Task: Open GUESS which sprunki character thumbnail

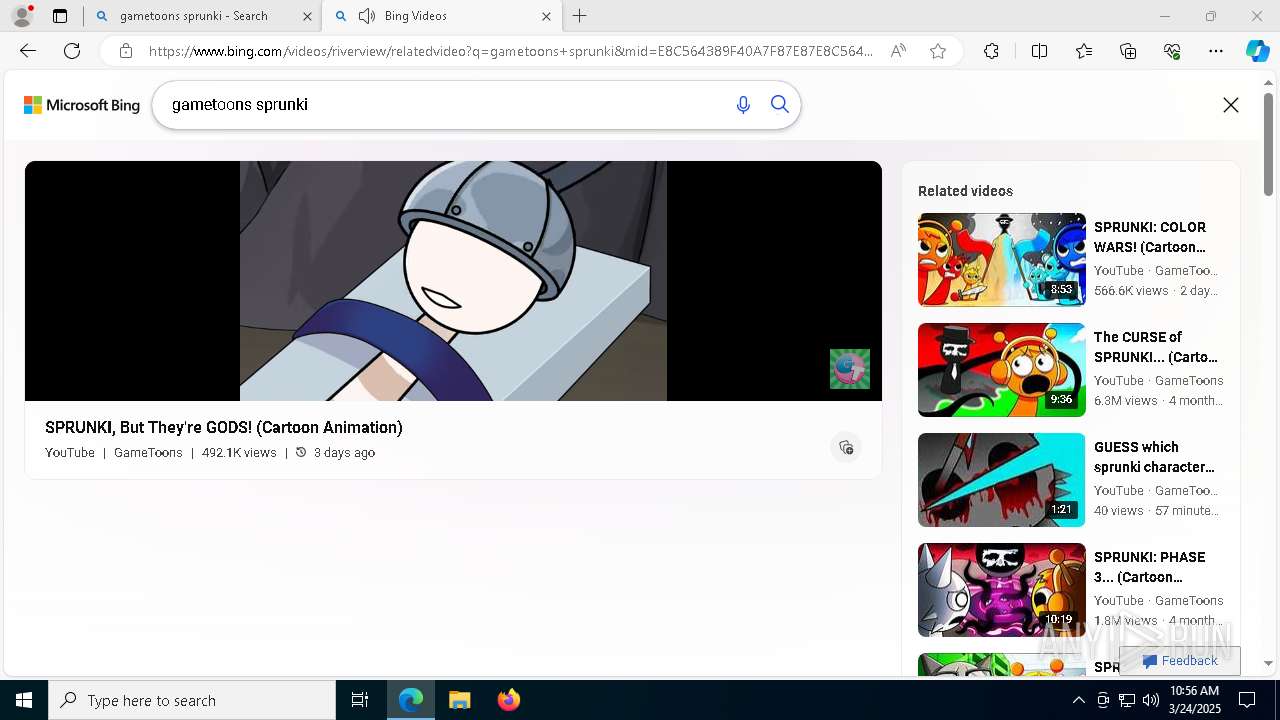Action: coord(1002,480)
